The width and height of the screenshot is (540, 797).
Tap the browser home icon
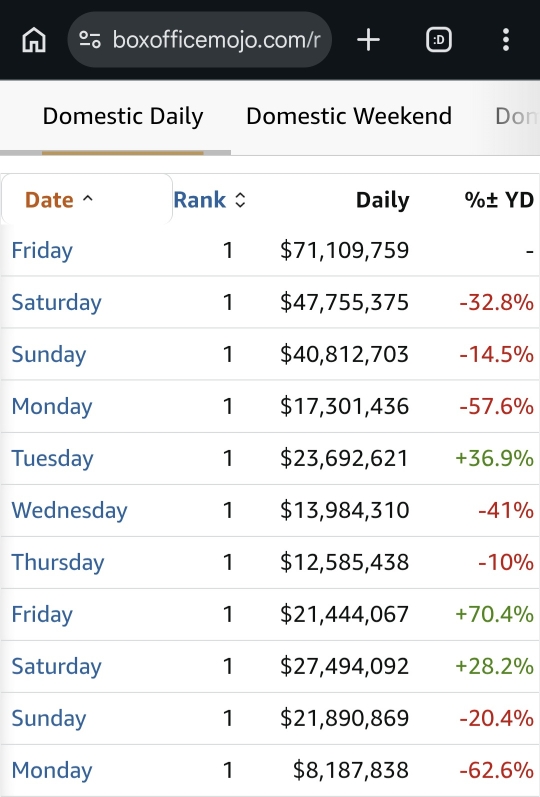click(34, 40)
